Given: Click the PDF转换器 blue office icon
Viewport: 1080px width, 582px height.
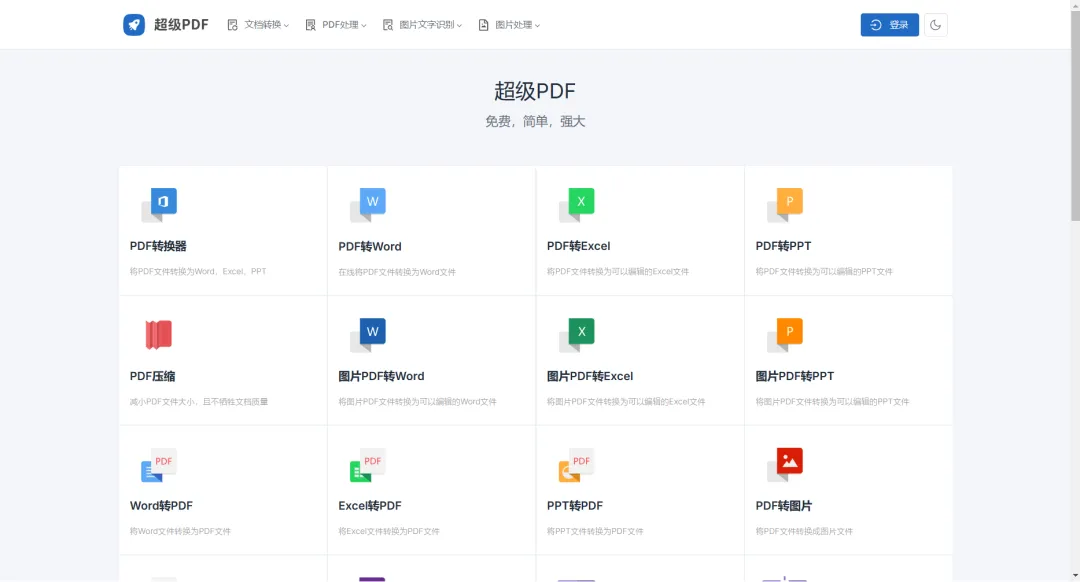Looking at the screenshot, I should [159, 205].
